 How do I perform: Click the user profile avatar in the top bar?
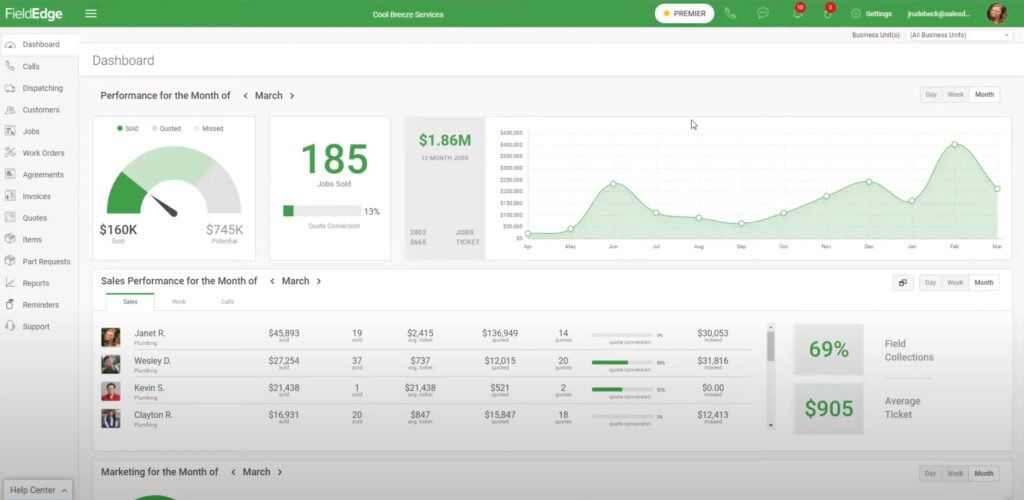click(997, 13)
